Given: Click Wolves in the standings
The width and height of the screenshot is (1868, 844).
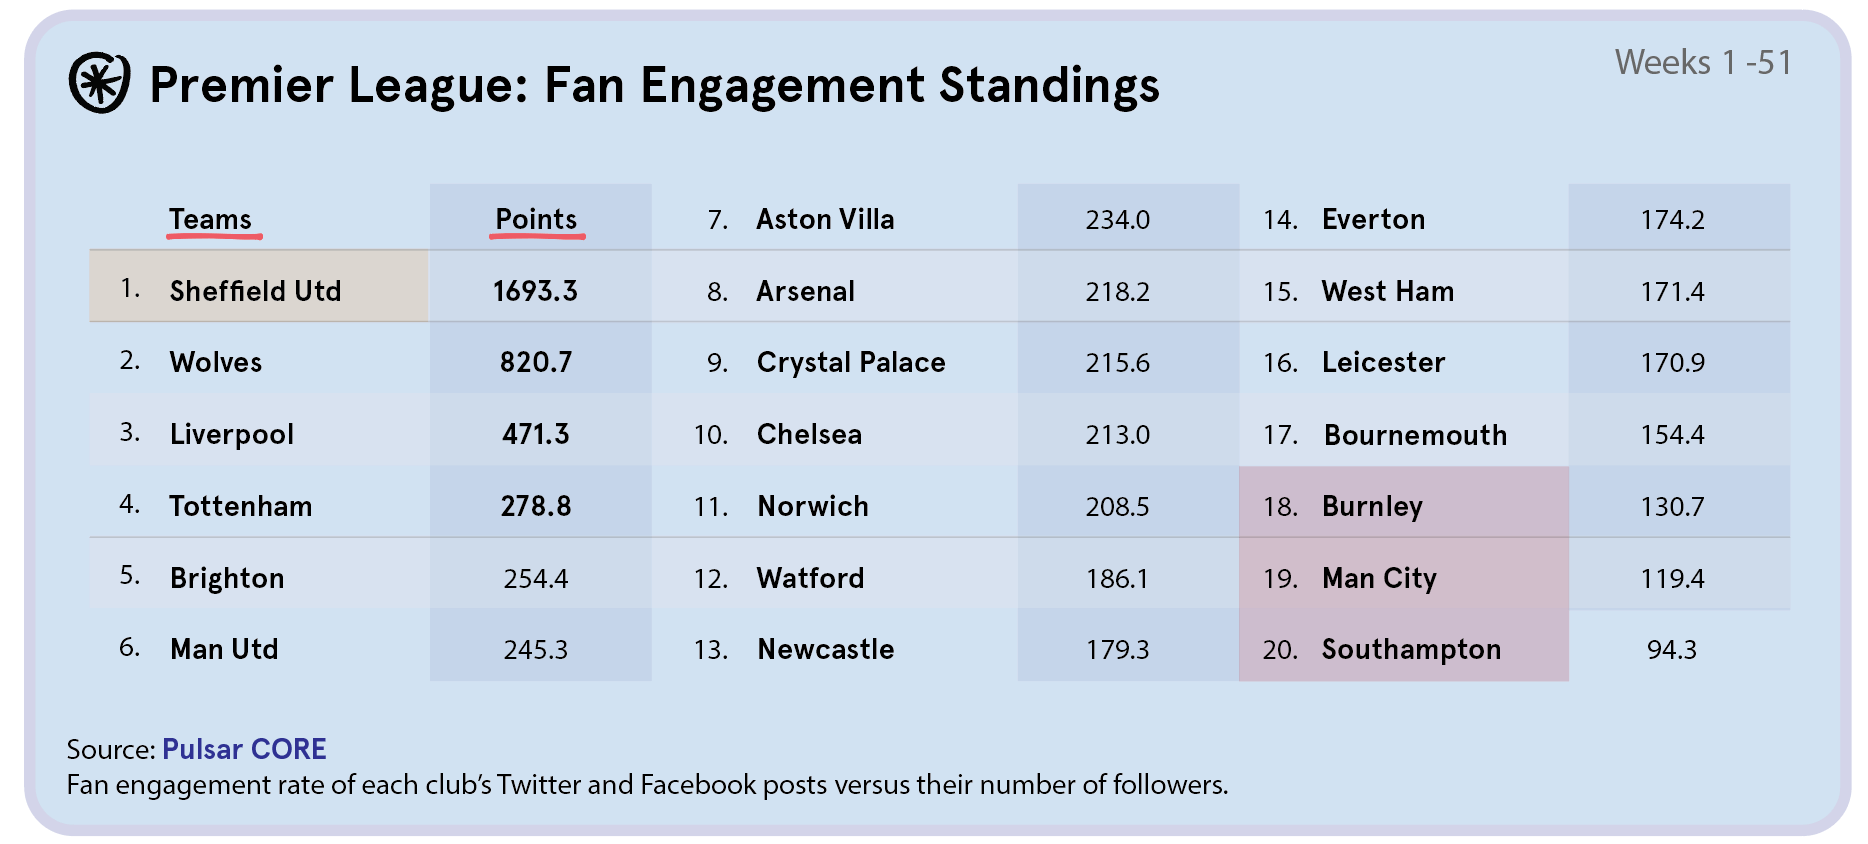Looking at the screenshot, I should tap(216, 362).
